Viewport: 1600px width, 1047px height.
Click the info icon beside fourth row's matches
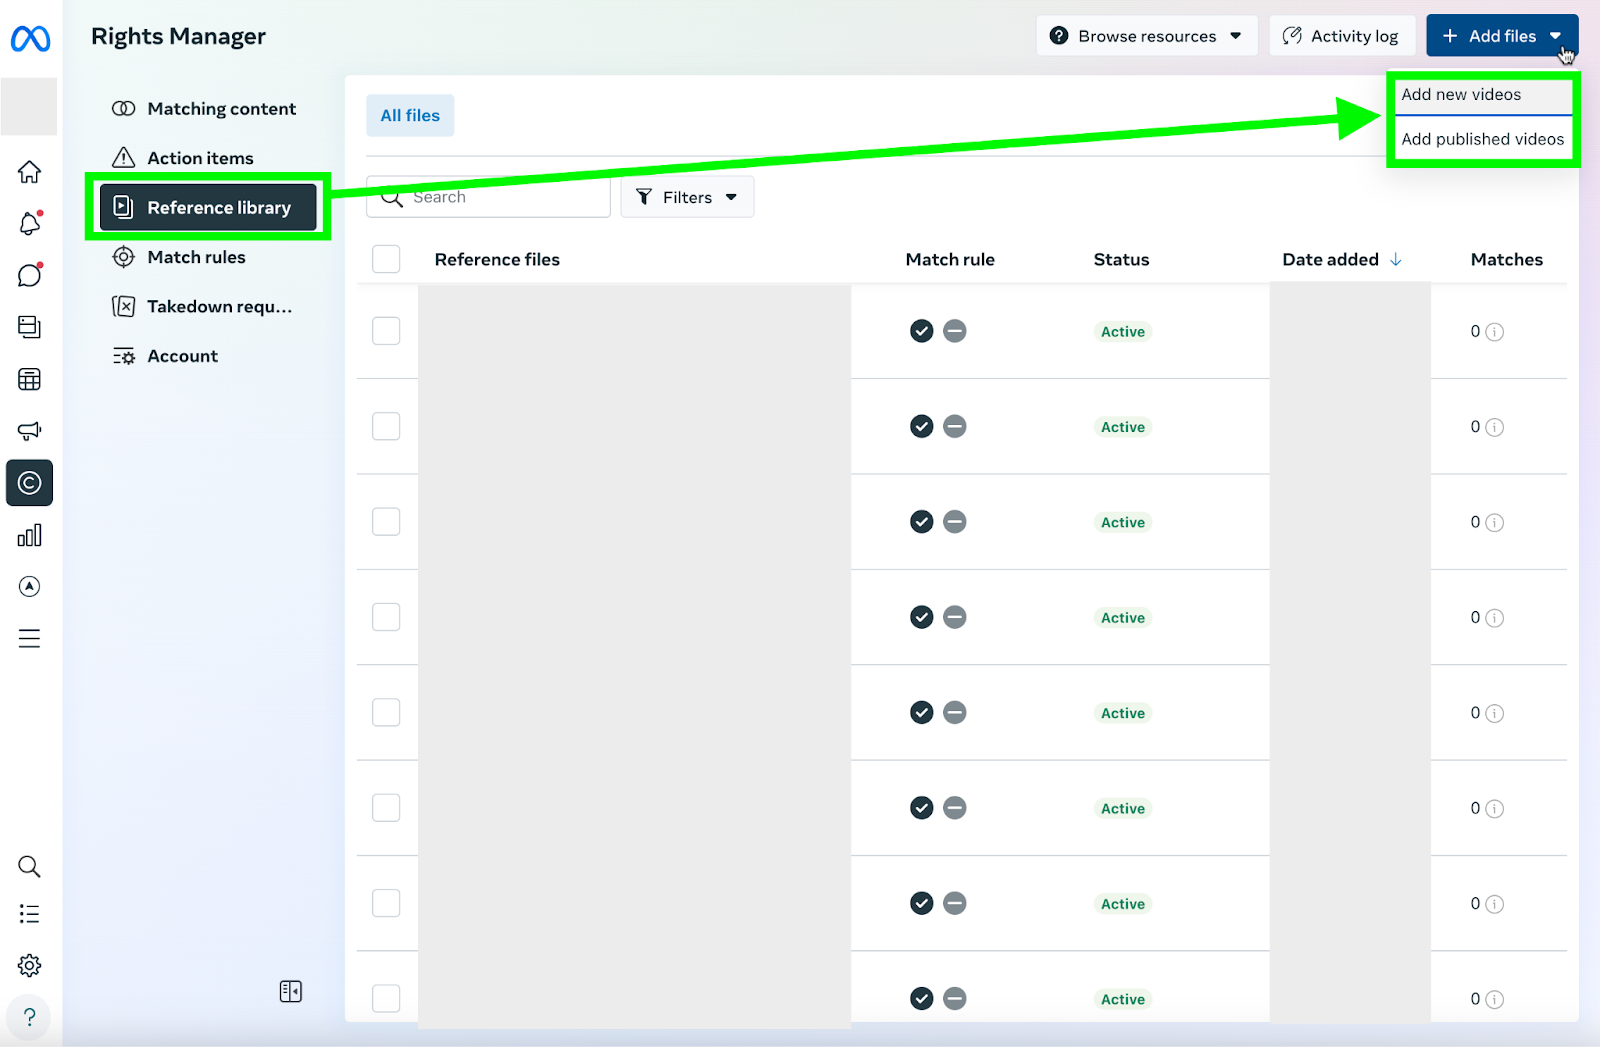(1495, 618)
